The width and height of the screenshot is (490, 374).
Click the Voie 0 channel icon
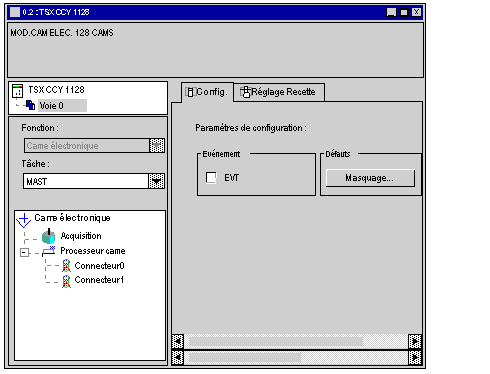click(30, 105)
